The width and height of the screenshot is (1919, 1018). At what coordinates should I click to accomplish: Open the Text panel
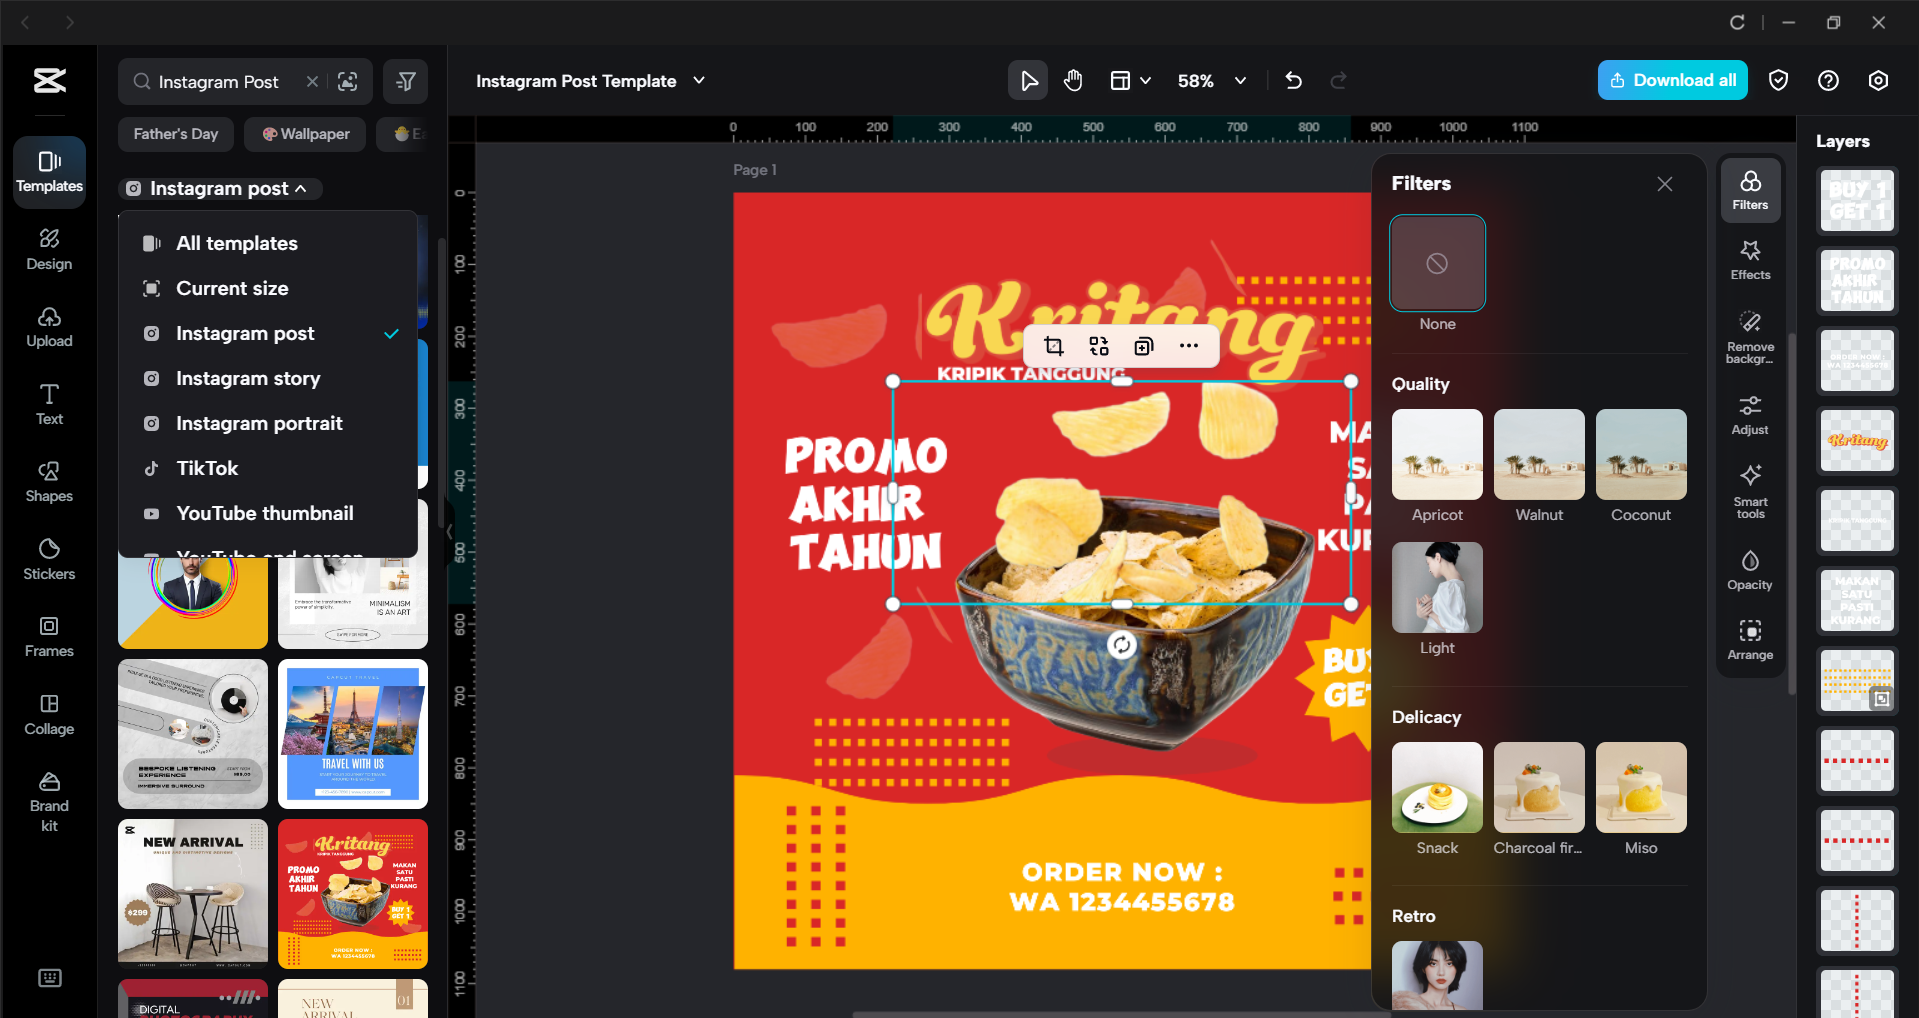click(48, 403)
